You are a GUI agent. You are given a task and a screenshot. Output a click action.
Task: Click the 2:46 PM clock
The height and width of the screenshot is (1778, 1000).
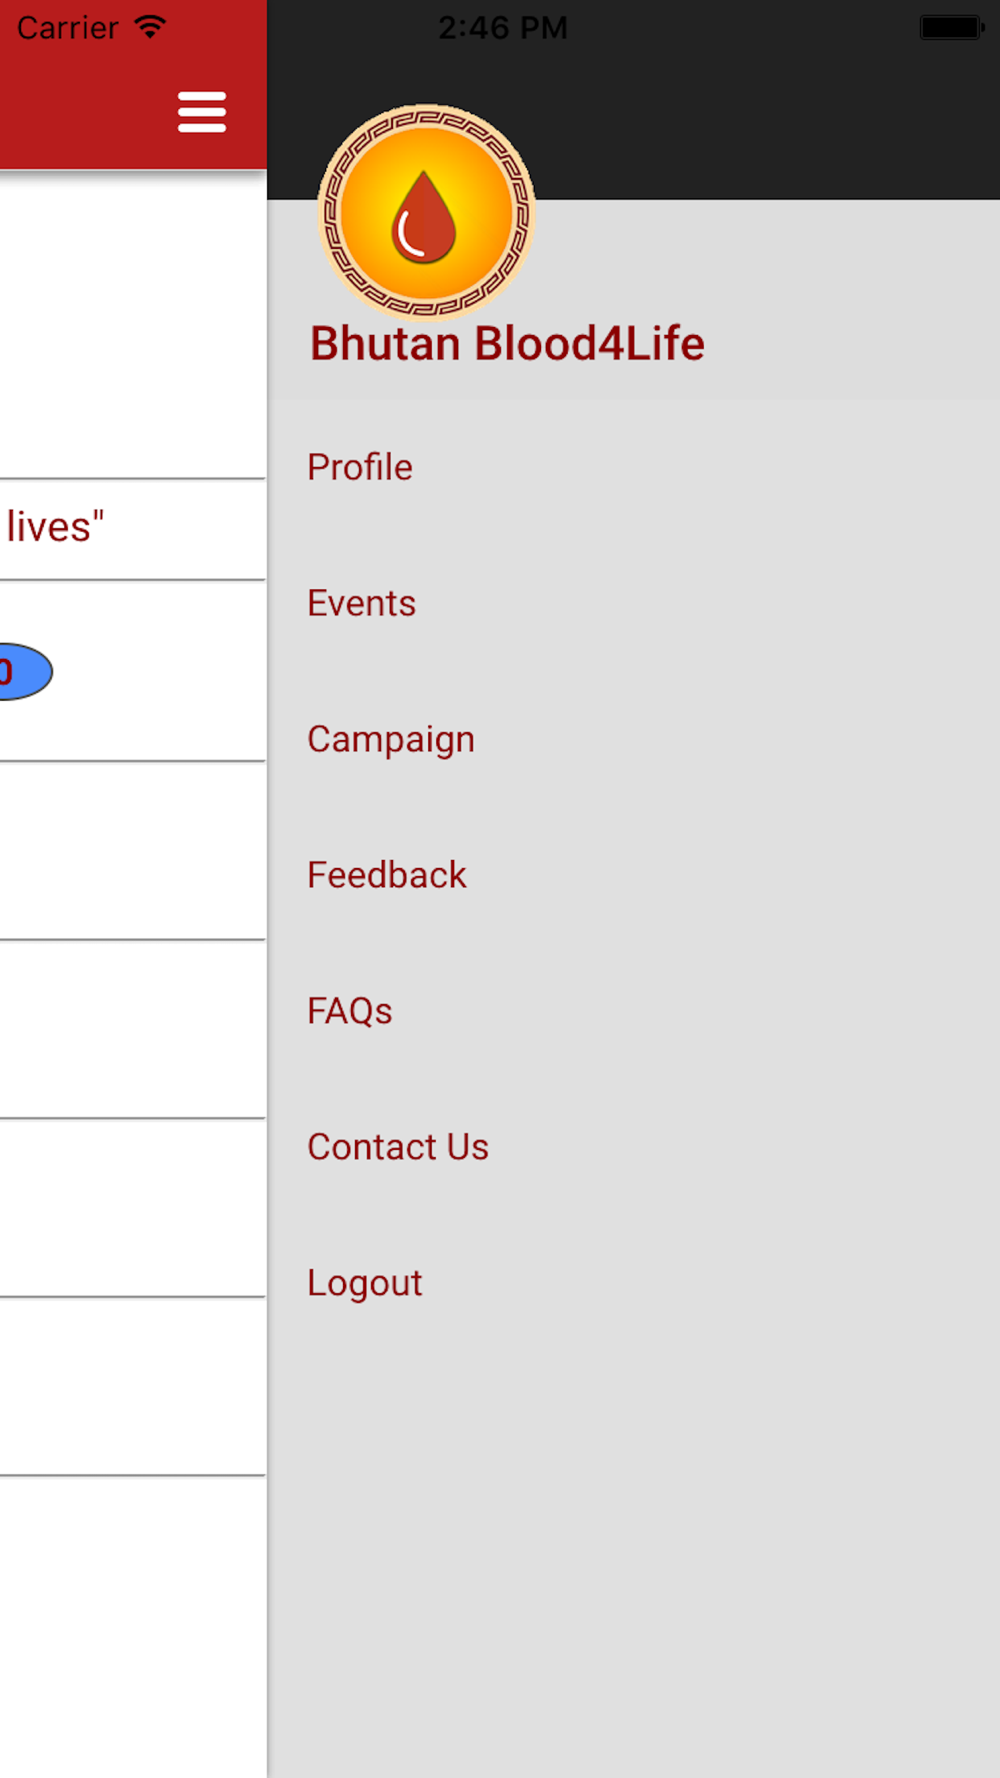[503, 28]
